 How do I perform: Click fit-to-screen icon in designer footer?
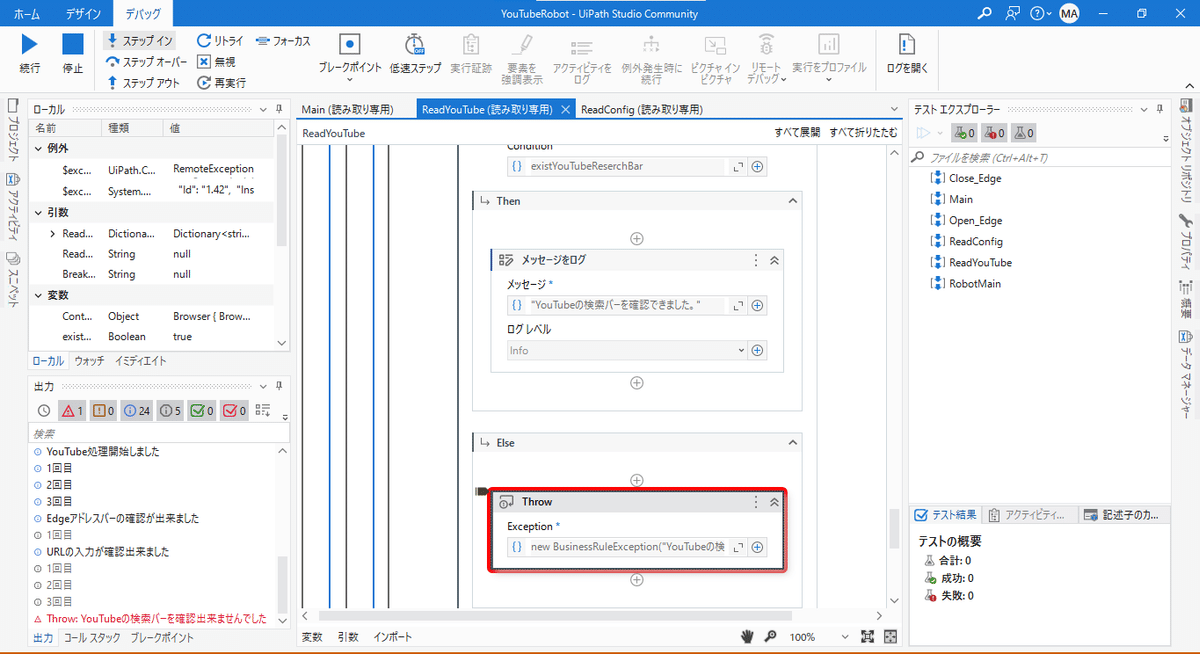coord(867,637)
